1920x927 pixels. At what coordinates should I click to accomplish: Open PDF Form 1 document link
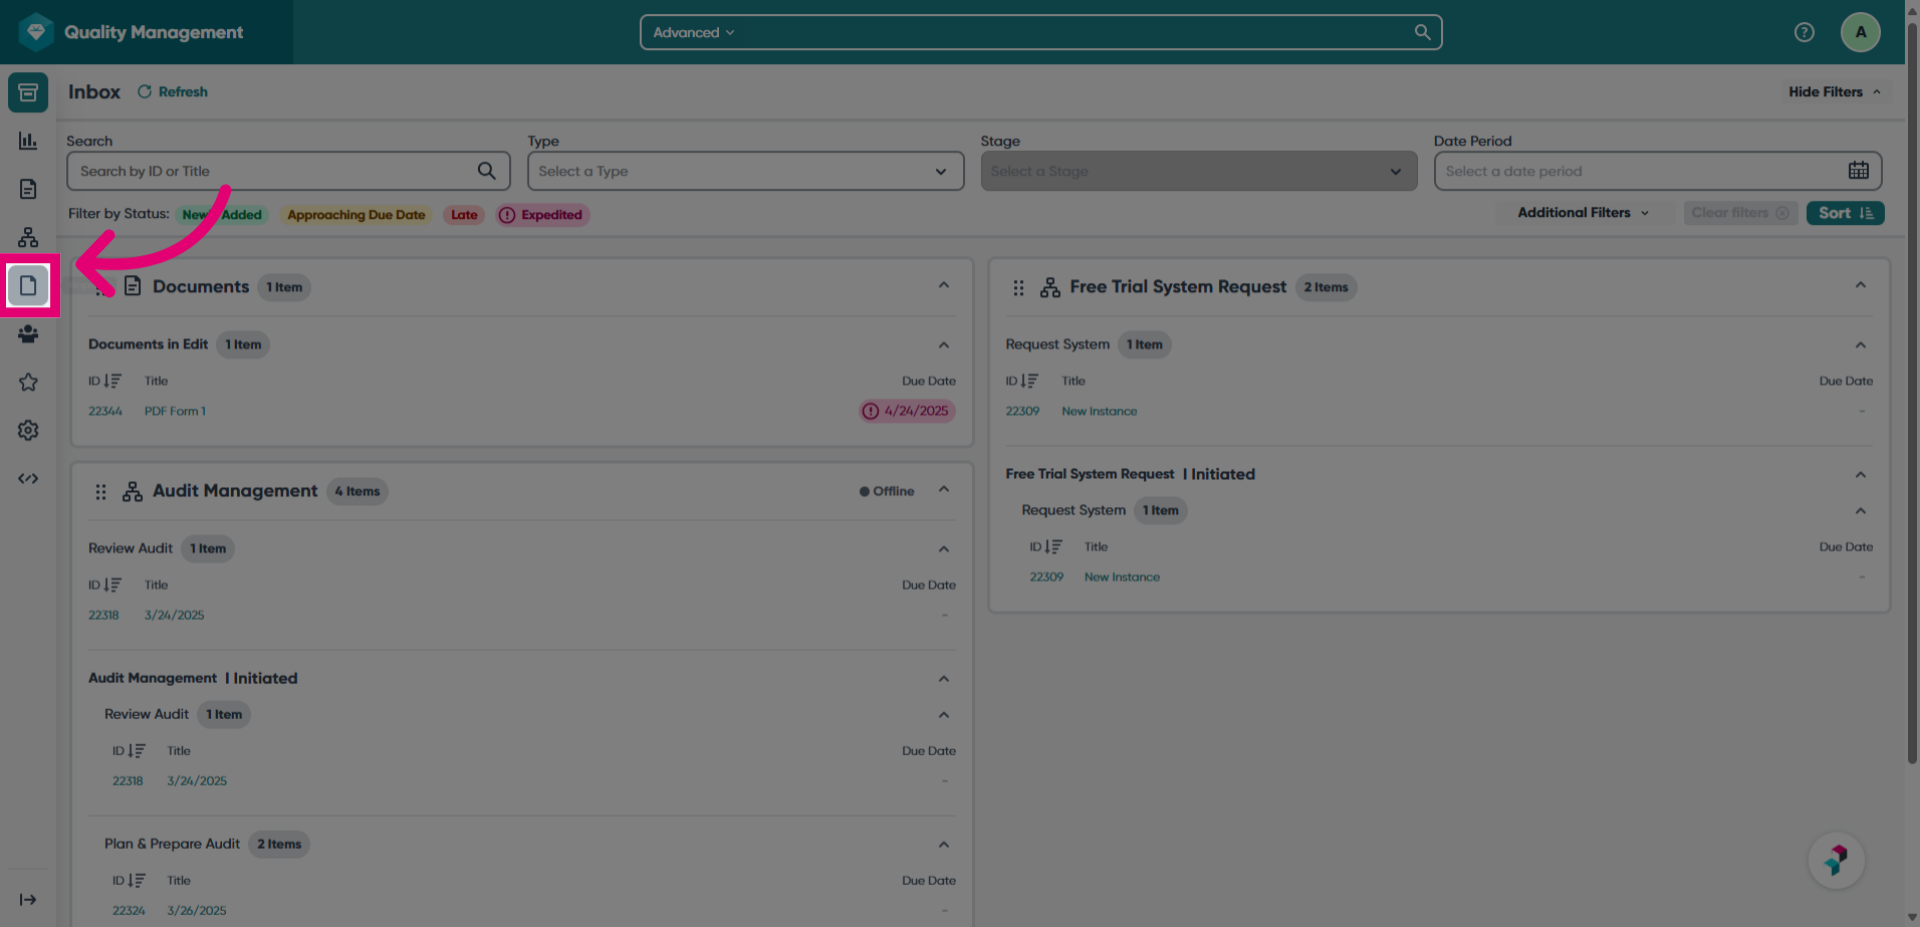pos(175,411)
